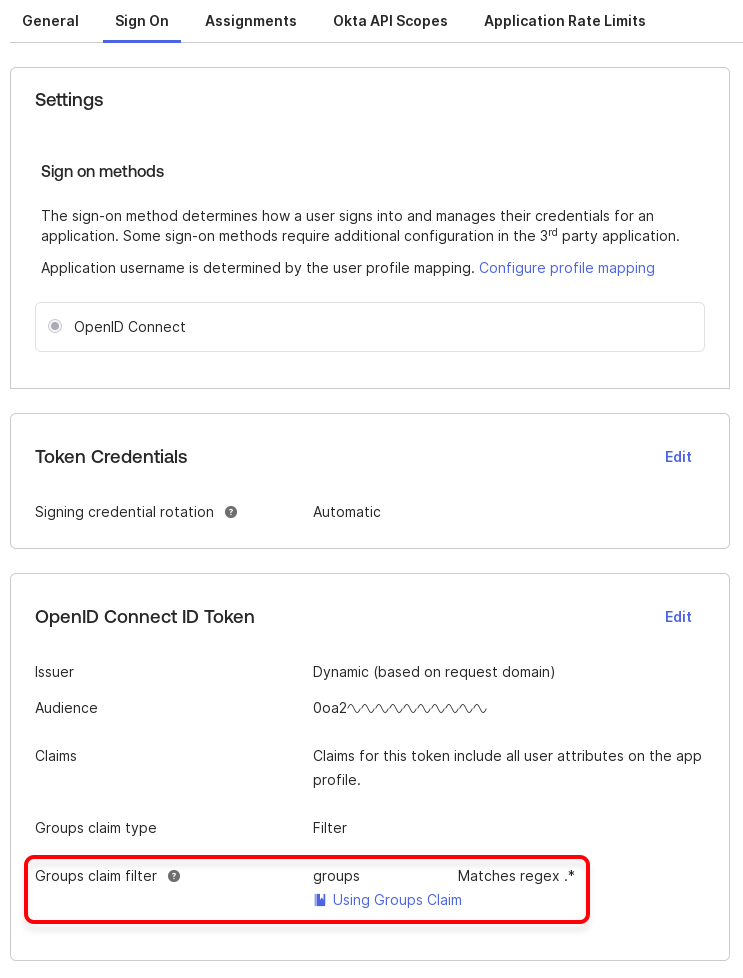The width and height of the screenshot is (743, 978).
Task: Open the Using Groups Claim documentation link
Action: [x=397, y=900]
